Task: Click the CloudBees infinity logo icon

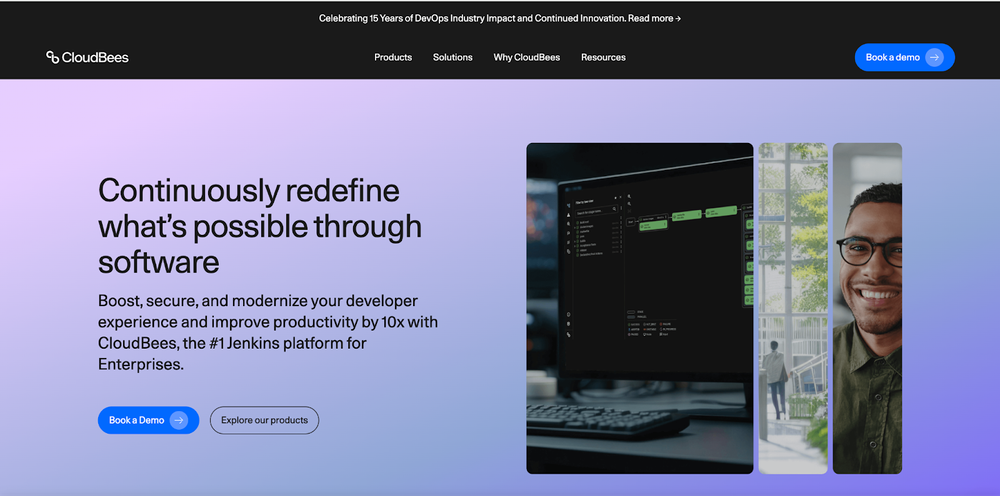Action: click(x=52, y=57)
